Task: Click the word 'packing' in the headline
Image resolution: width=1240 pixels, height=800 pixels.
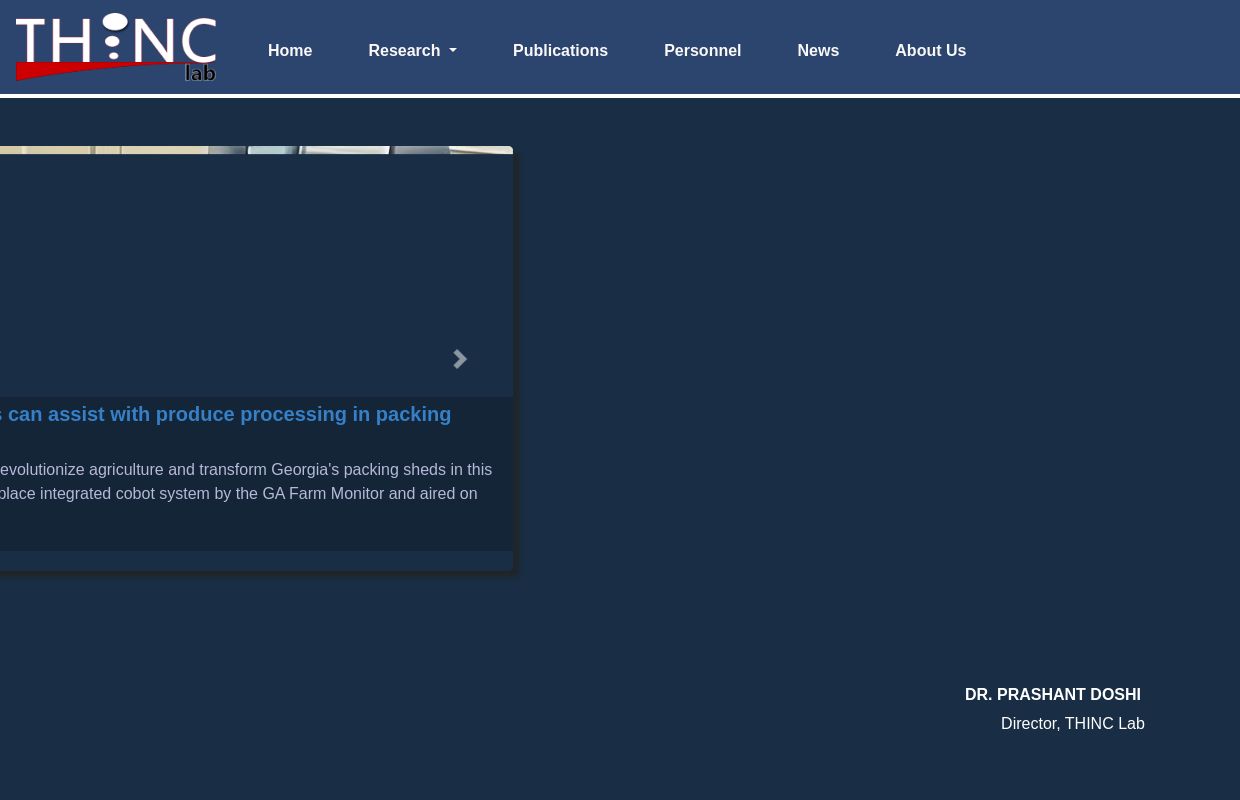Action: 413,414
